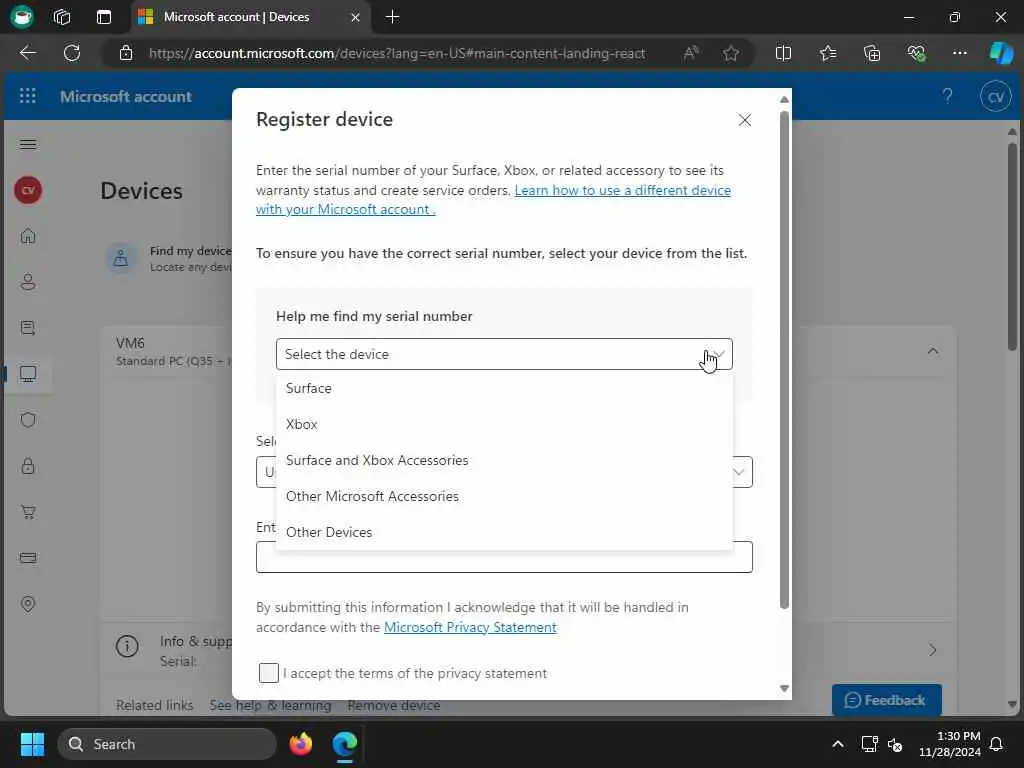1024x768 pixels.
Task: Open Favorites list icon in toolbar
Action: click(827, 53)
